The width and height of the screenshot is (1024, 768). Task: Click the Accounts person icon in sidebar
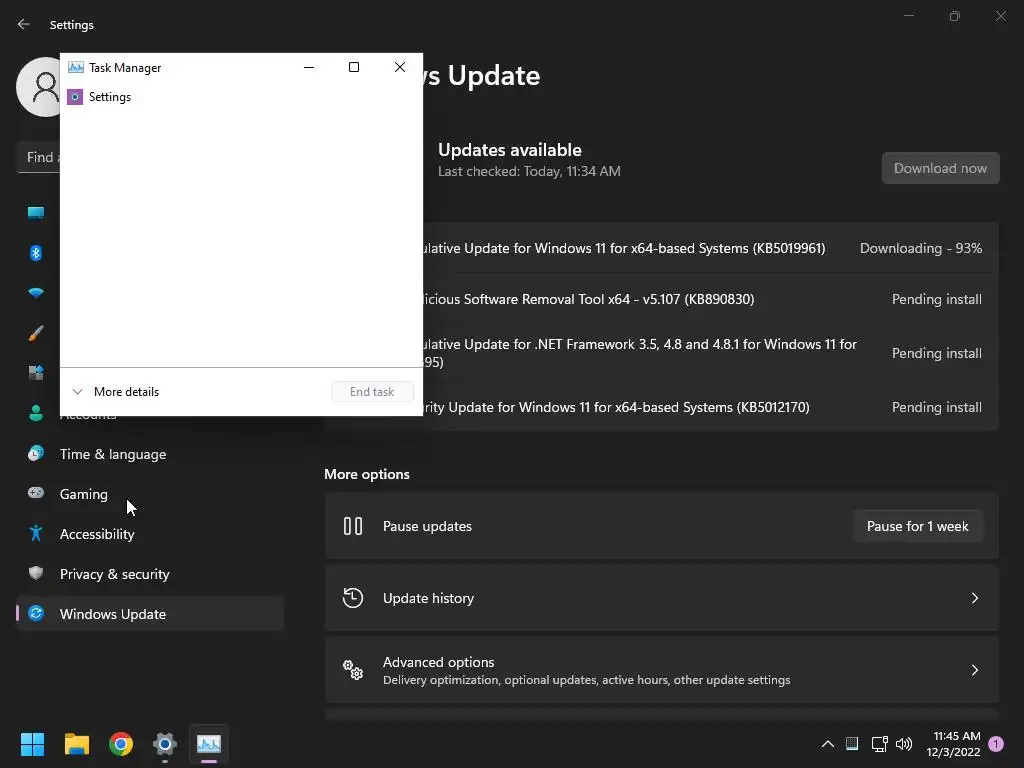[x=36, y=413]
